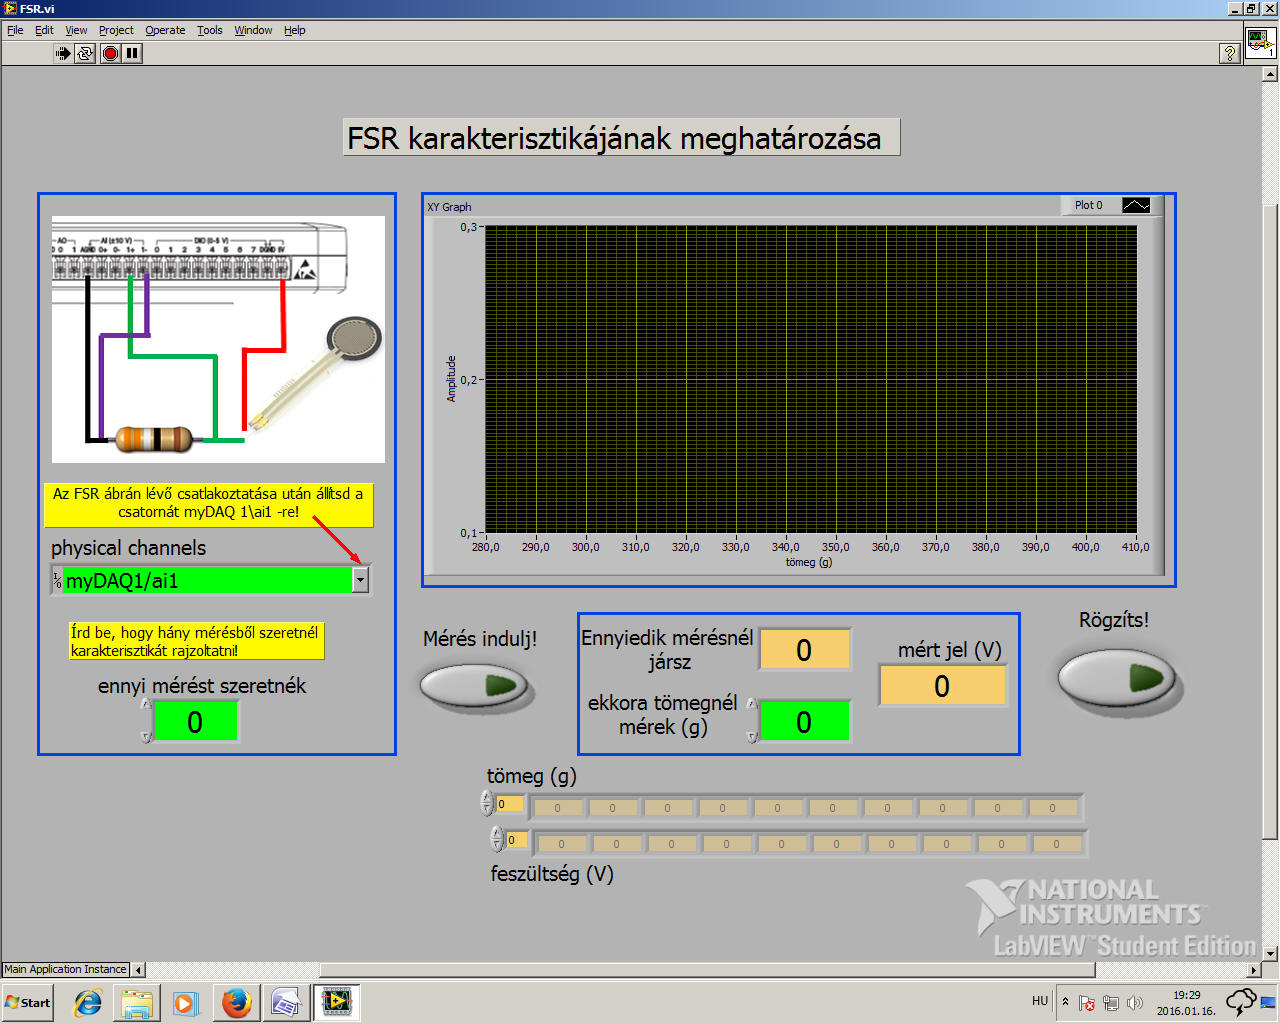The image size is (1280, 1024).
Task: Open the Tools menu
Action: [x=209, y=30]
